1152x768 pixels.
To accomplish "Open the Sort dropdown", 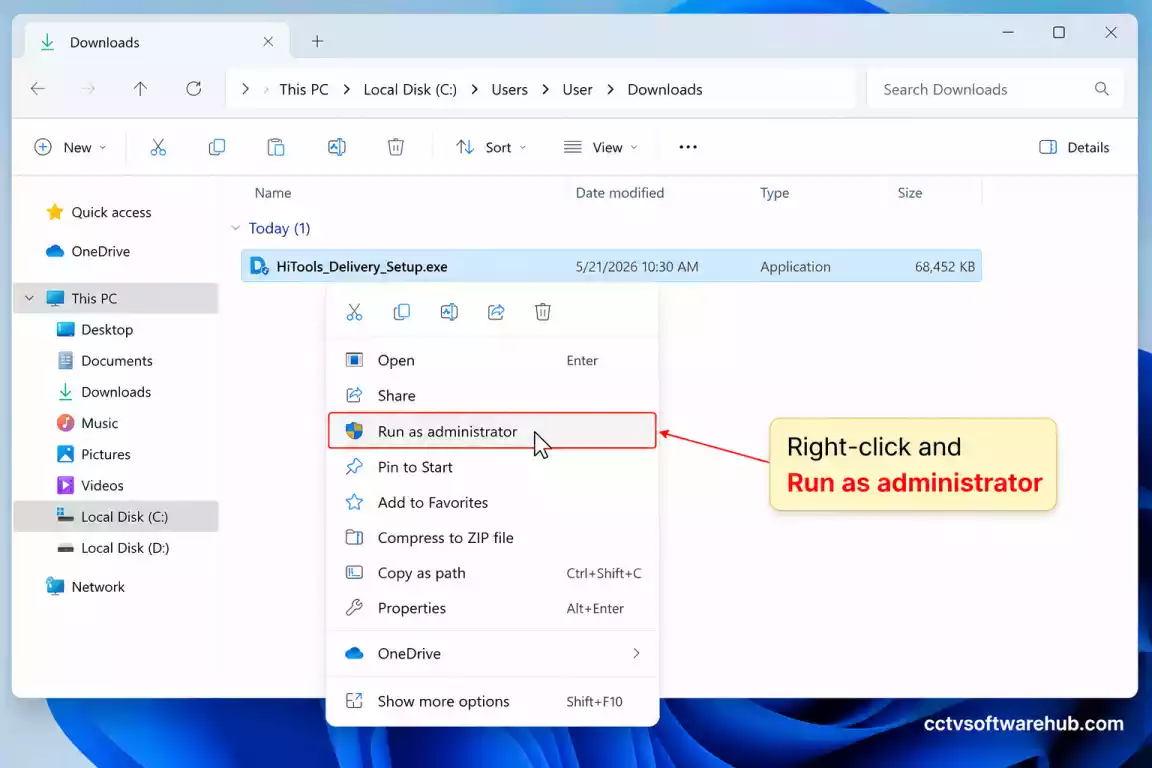I will coord(491,148).
